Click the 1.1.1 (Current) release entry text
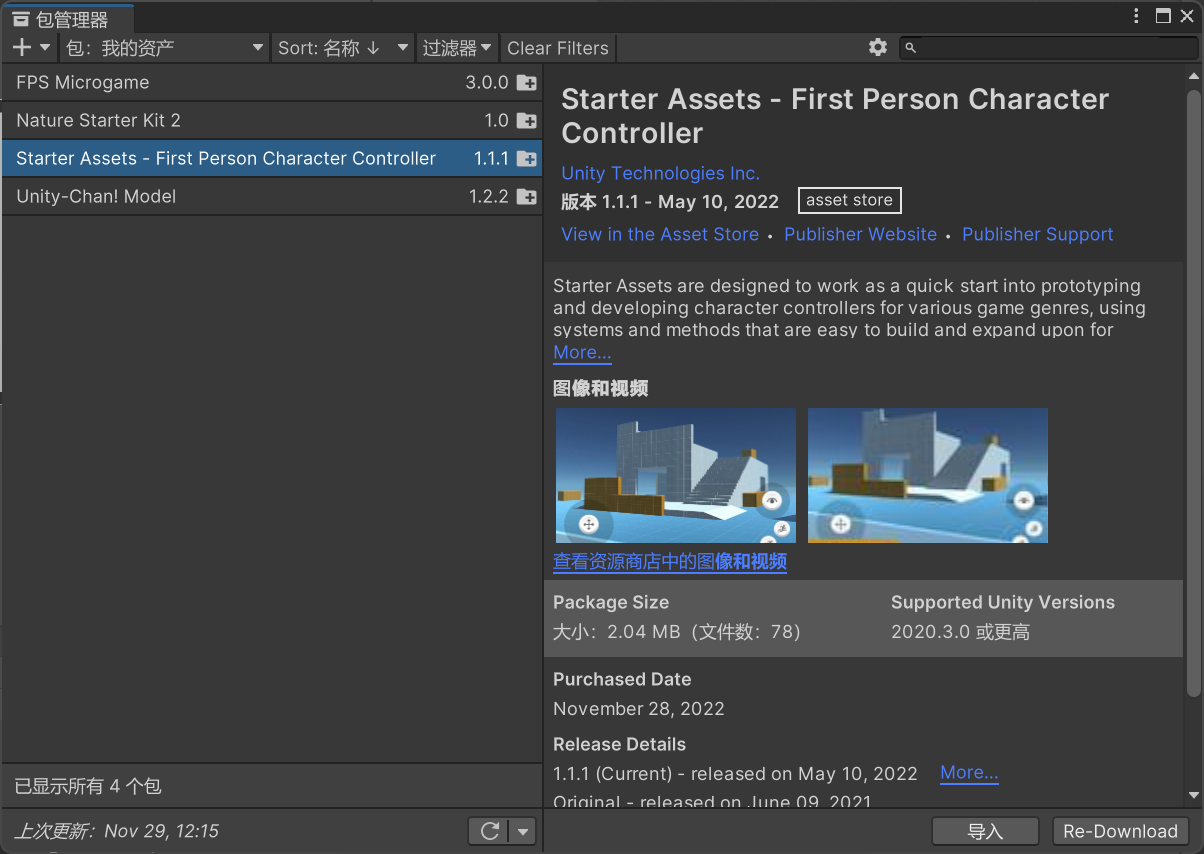This screenshot has height=854, width=1204. pyautogui.click(x=735, y=773)
